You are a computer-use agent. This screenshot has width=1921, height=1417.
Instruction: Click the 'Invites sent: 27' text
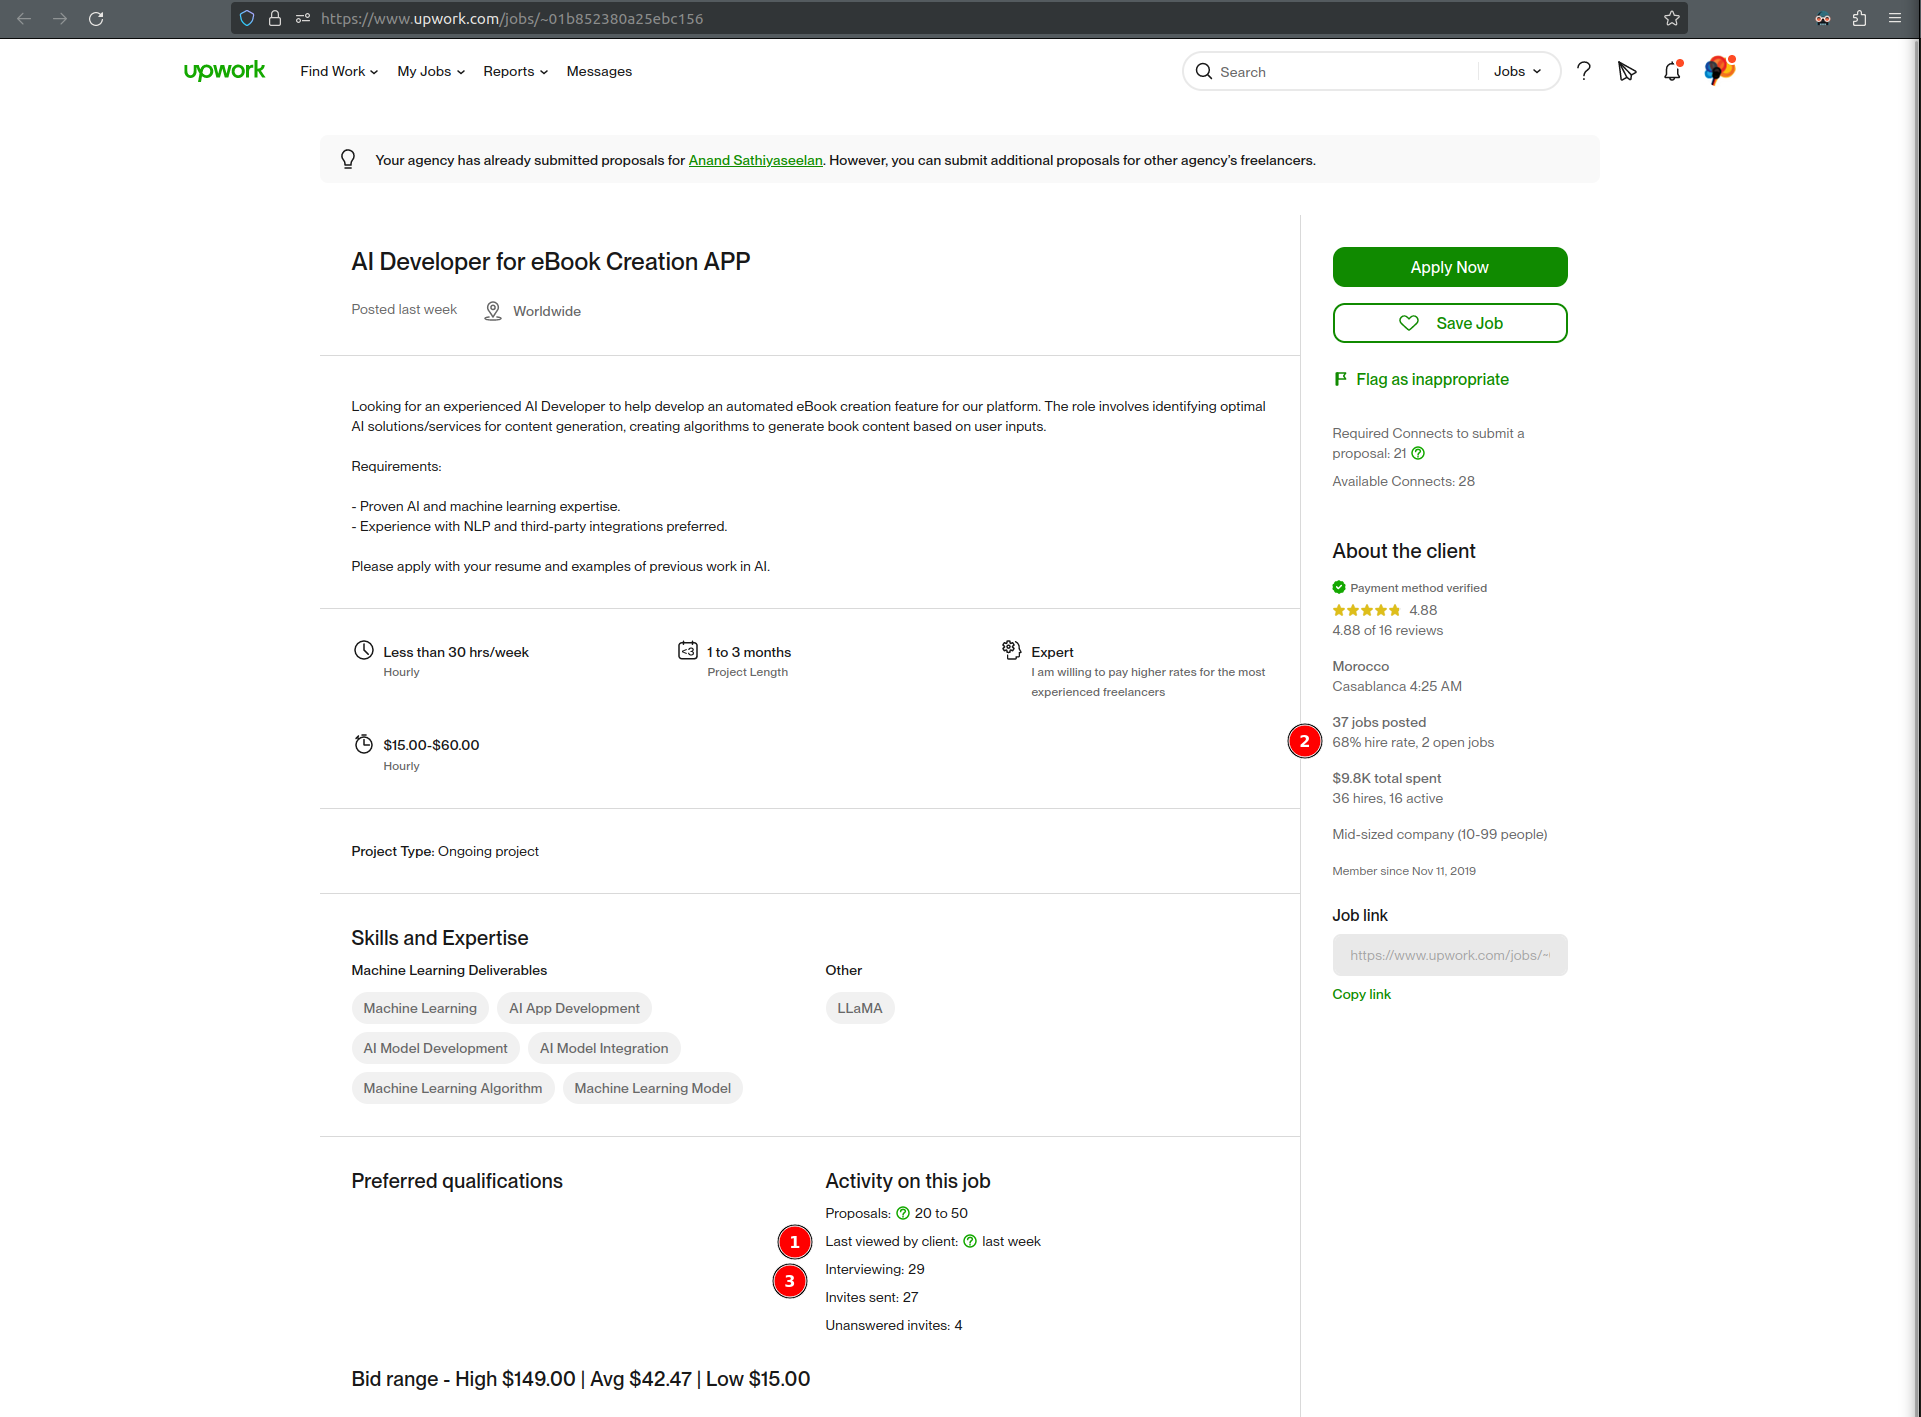[x=871, y=1297]
